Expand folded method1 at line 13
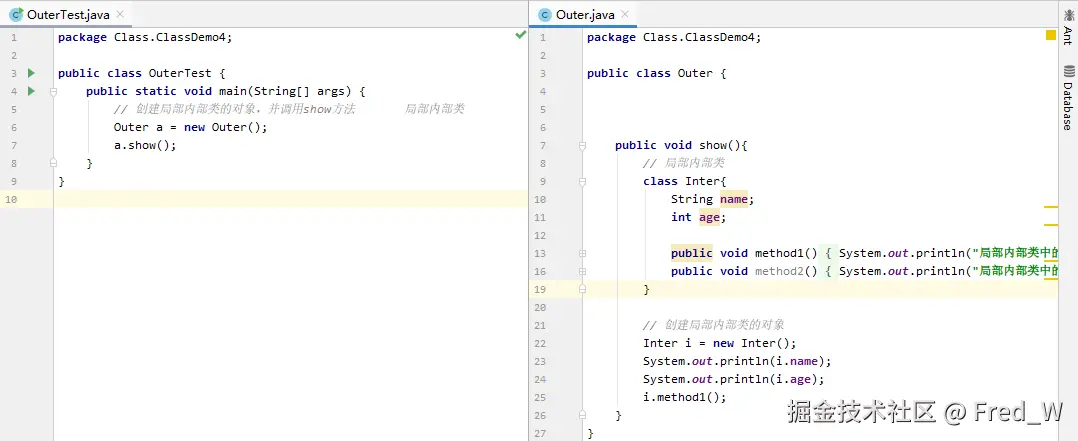The height and width of the screenshot is (441, 1078). click(x=582, y=253)
